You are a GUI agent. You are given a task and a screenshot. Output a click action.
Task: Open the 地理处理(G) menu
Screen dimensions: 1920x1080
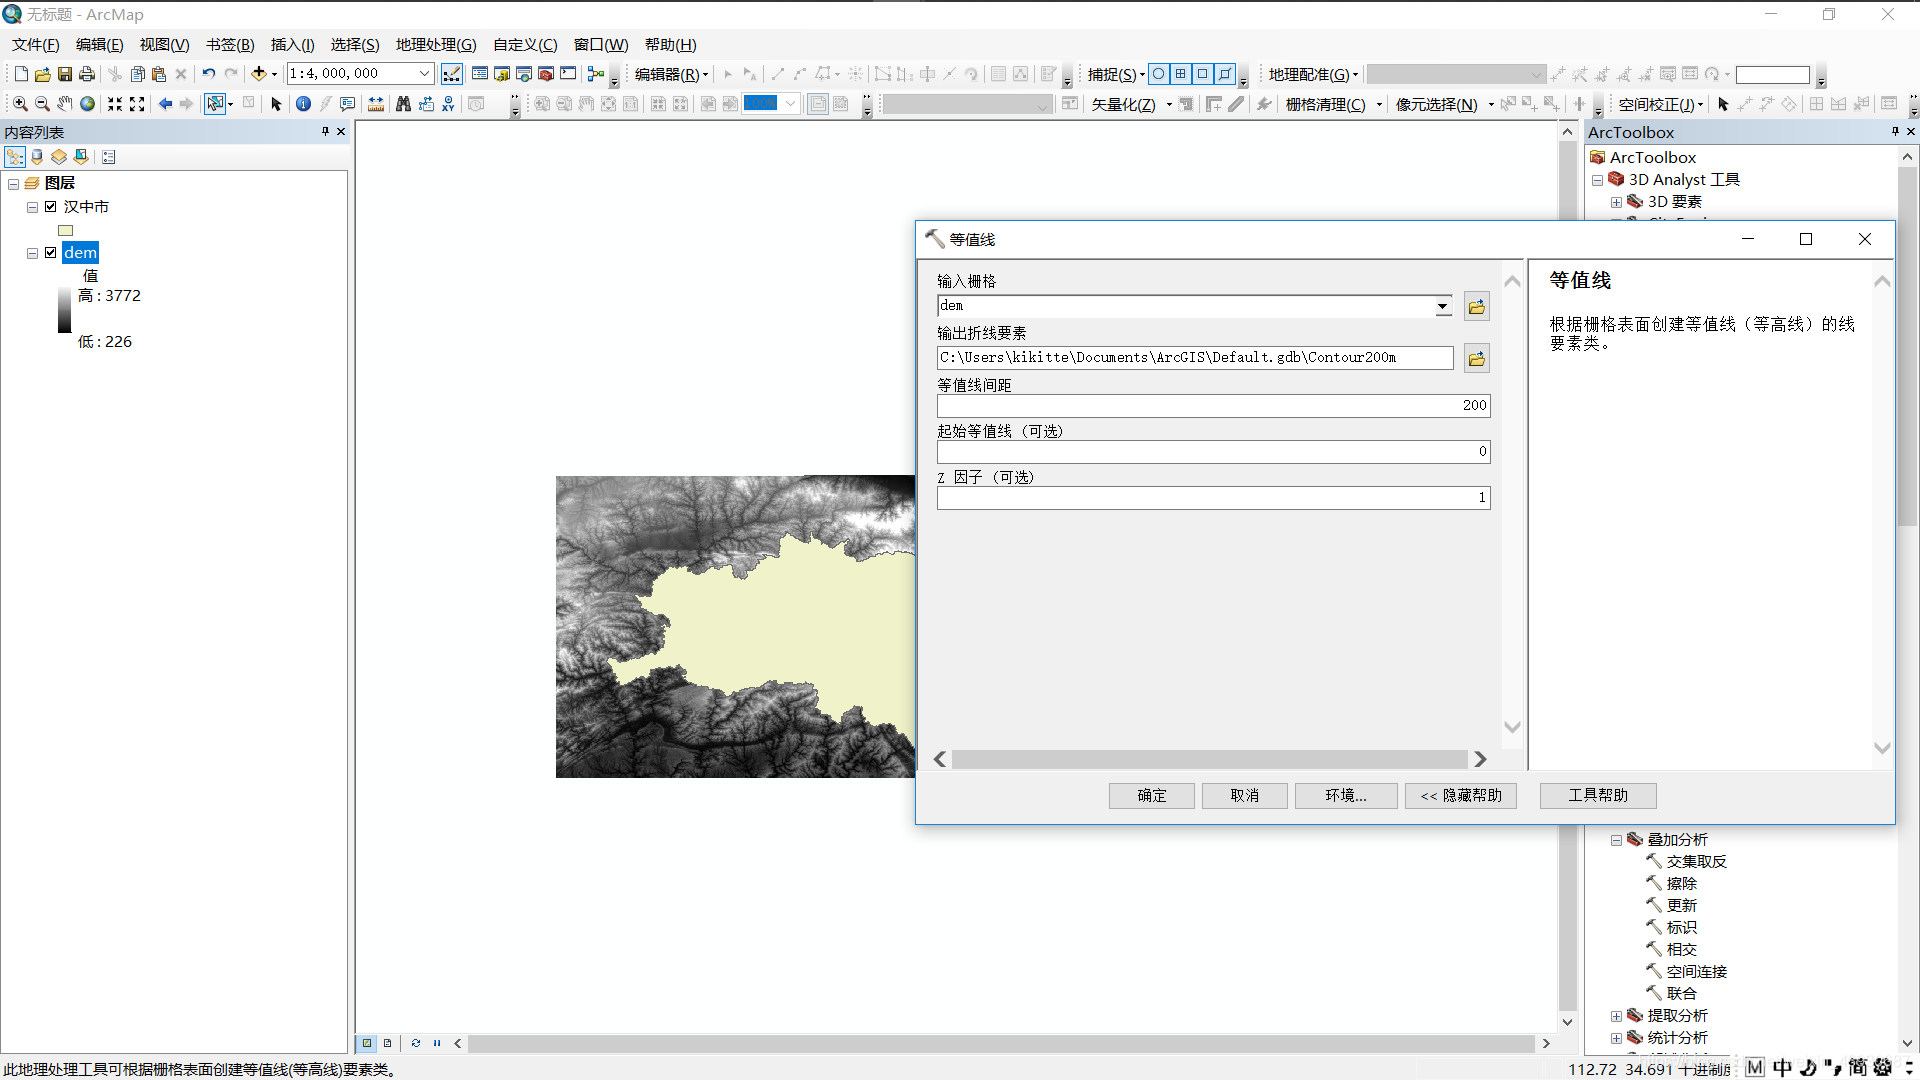pyautogui.click(x=436, y=45)
